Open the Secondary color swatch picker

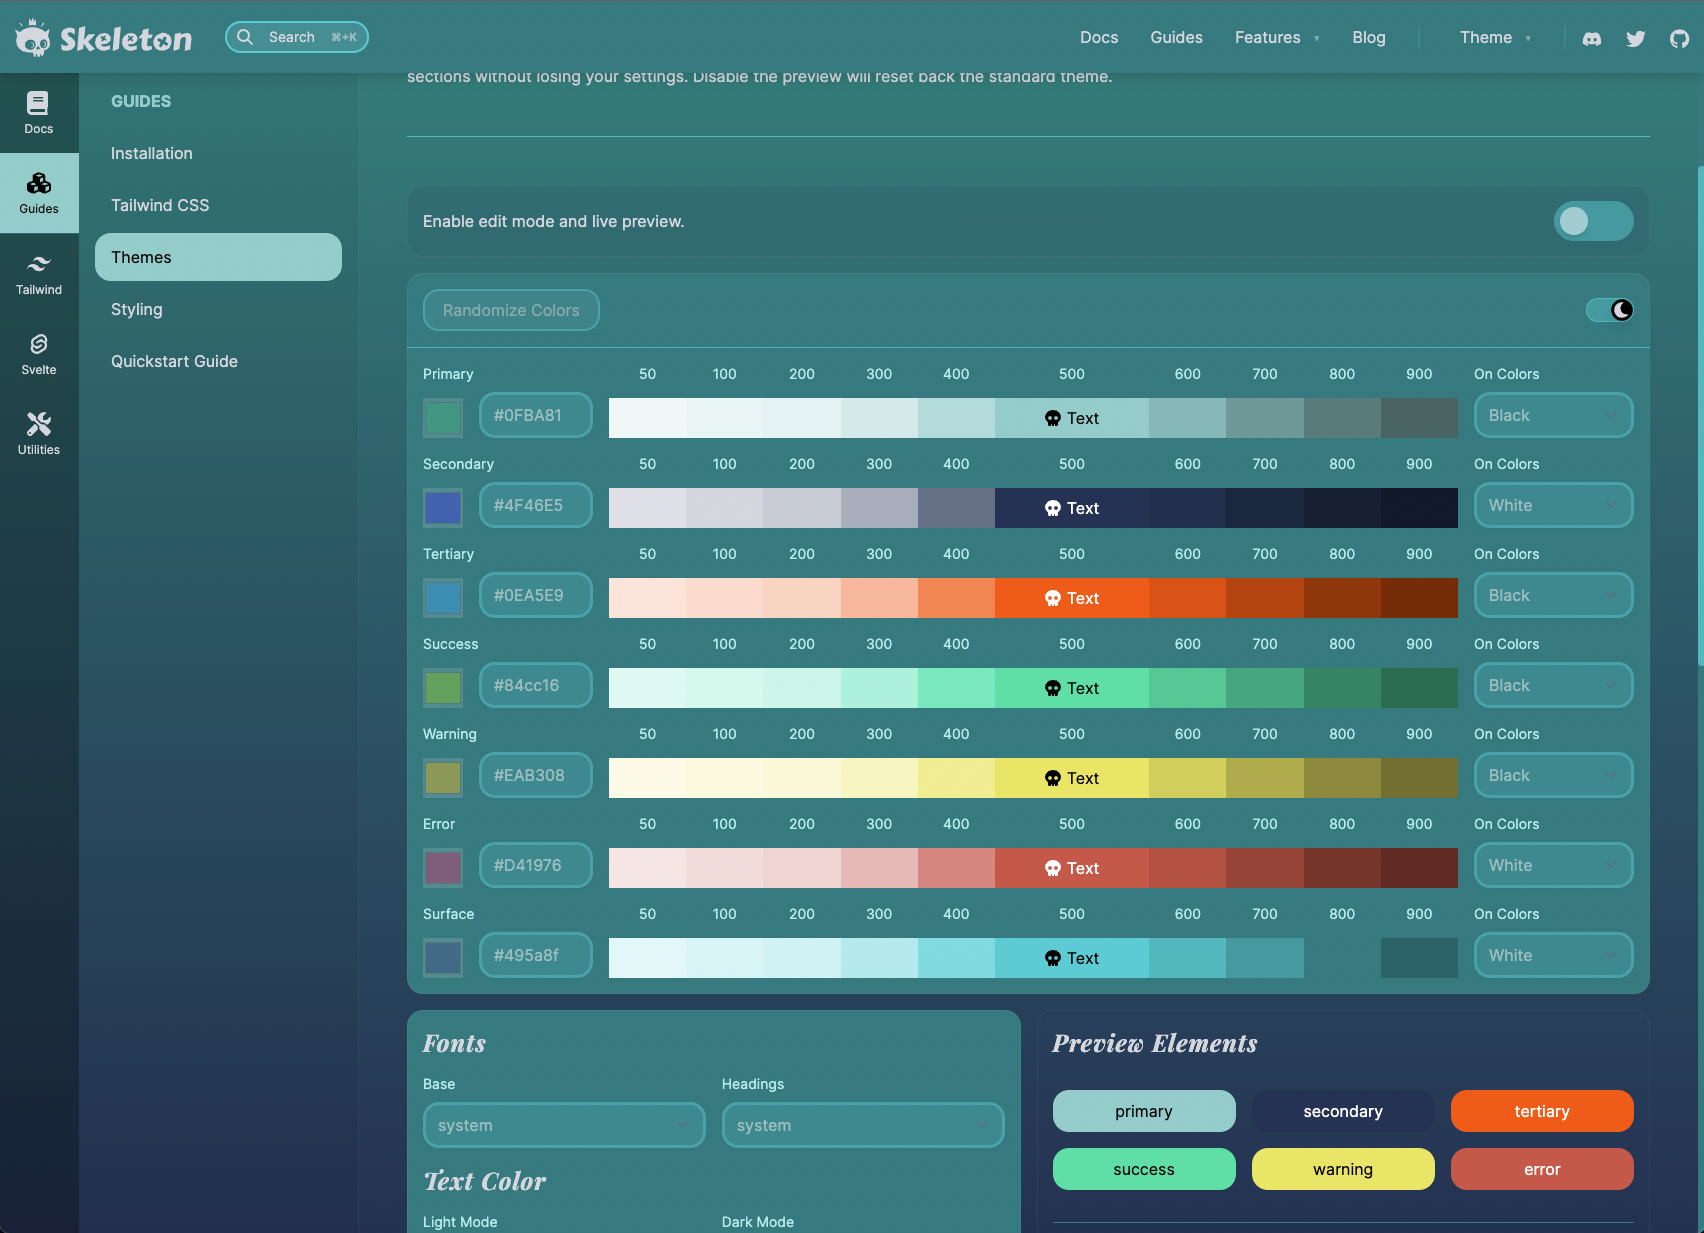[x=443, y=508]
